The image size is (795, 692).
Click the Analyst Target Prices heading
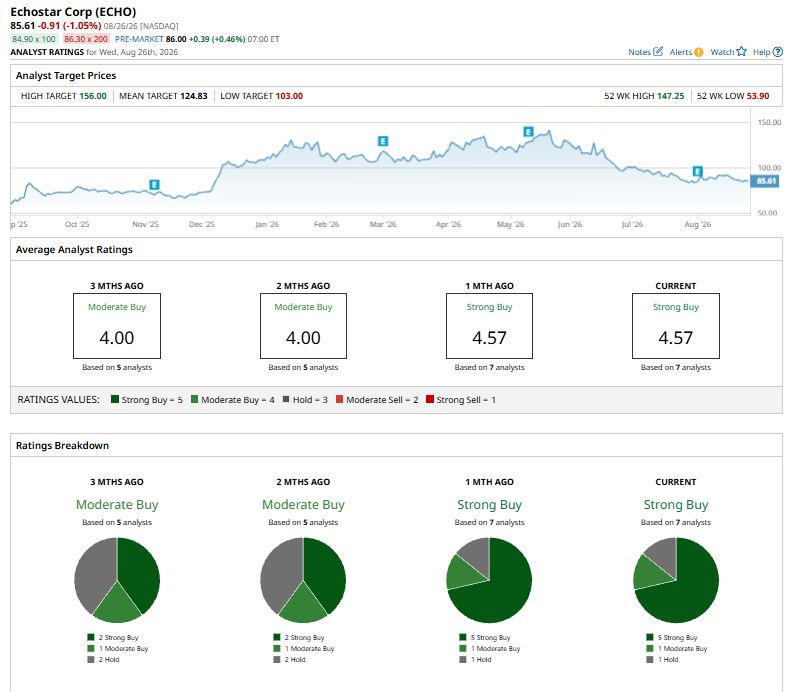[66, 76]
